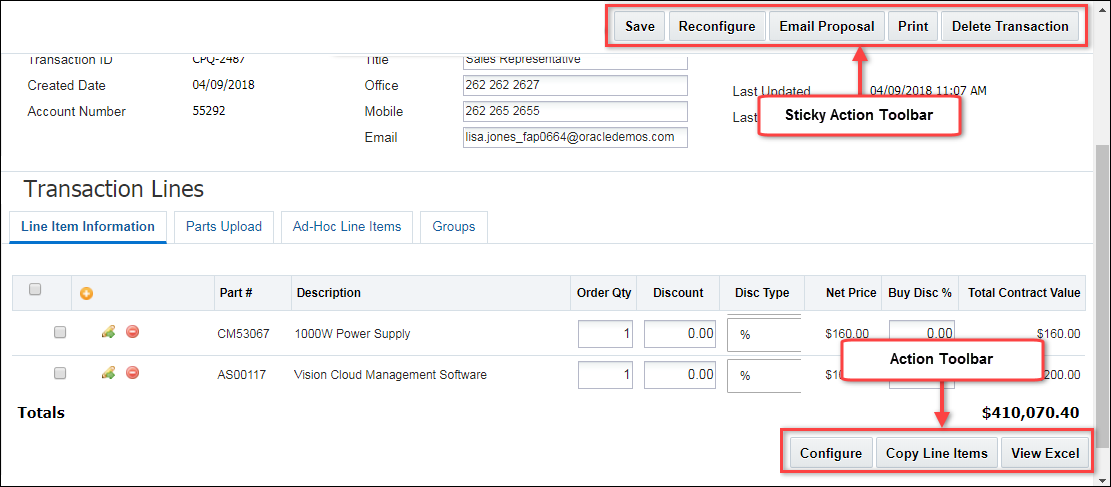
Task: Check the box for part CM53067
Action: tap(60, 333)
